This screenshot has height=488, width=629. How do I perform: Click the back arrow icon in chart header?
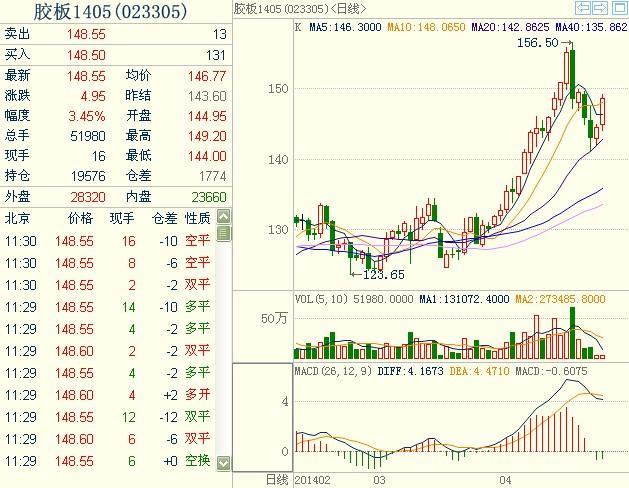(583, 9)
